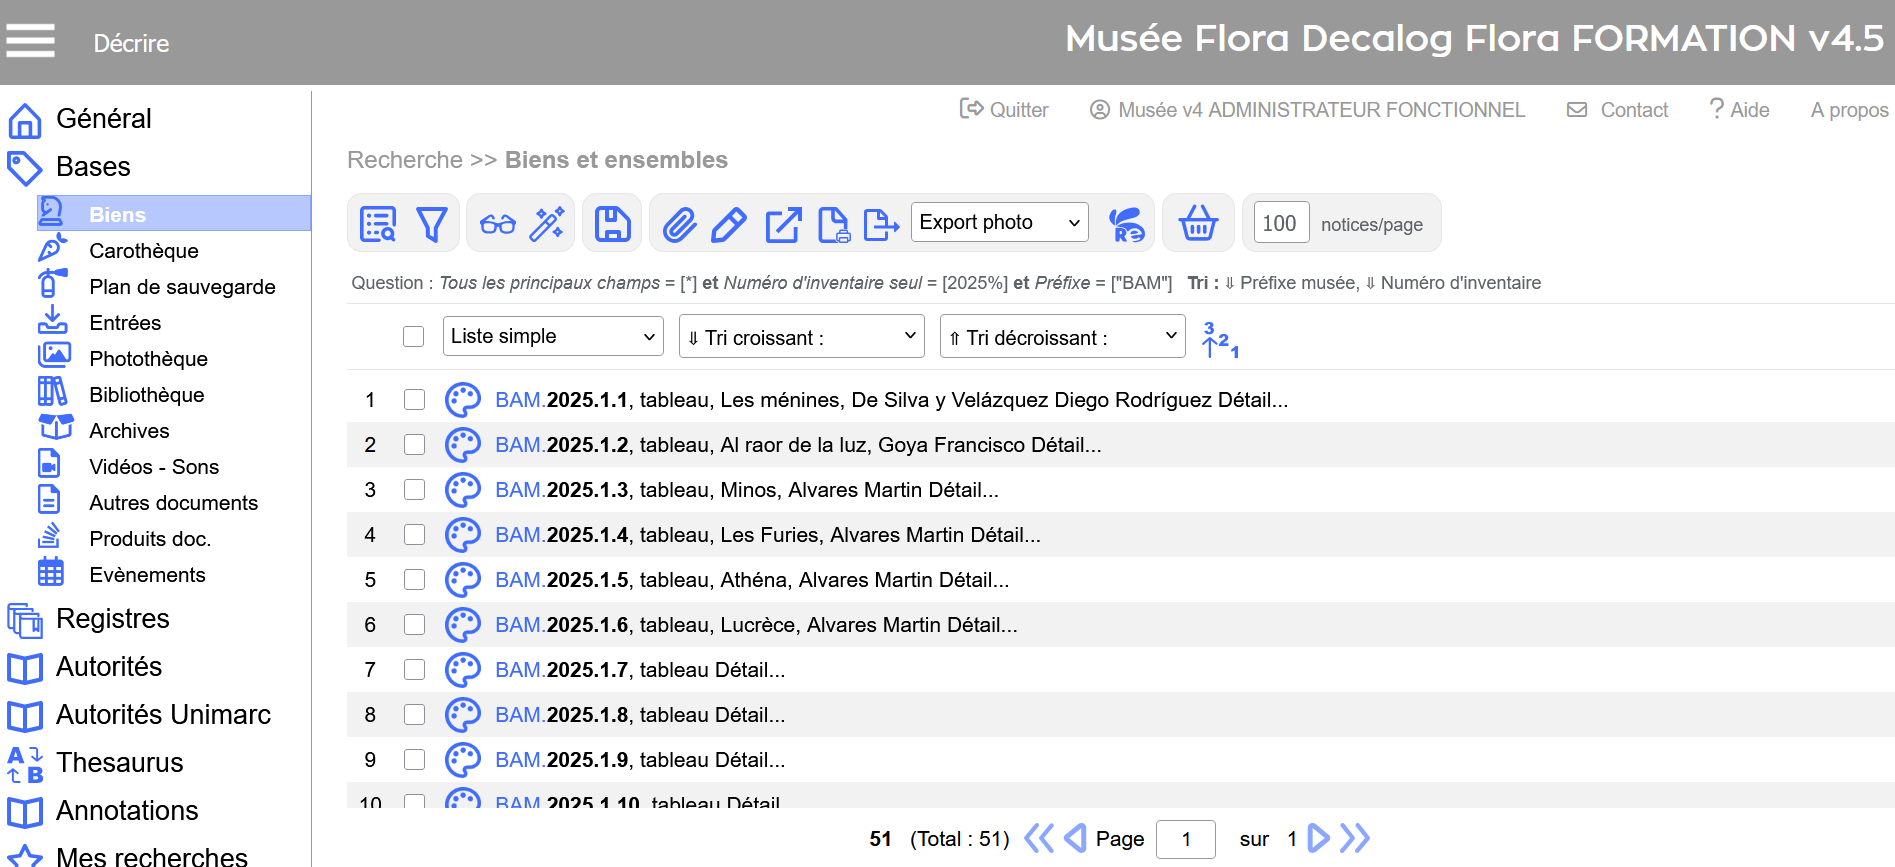Go to previous page arrow
Screen dimensions: 1895x867
1076,838
